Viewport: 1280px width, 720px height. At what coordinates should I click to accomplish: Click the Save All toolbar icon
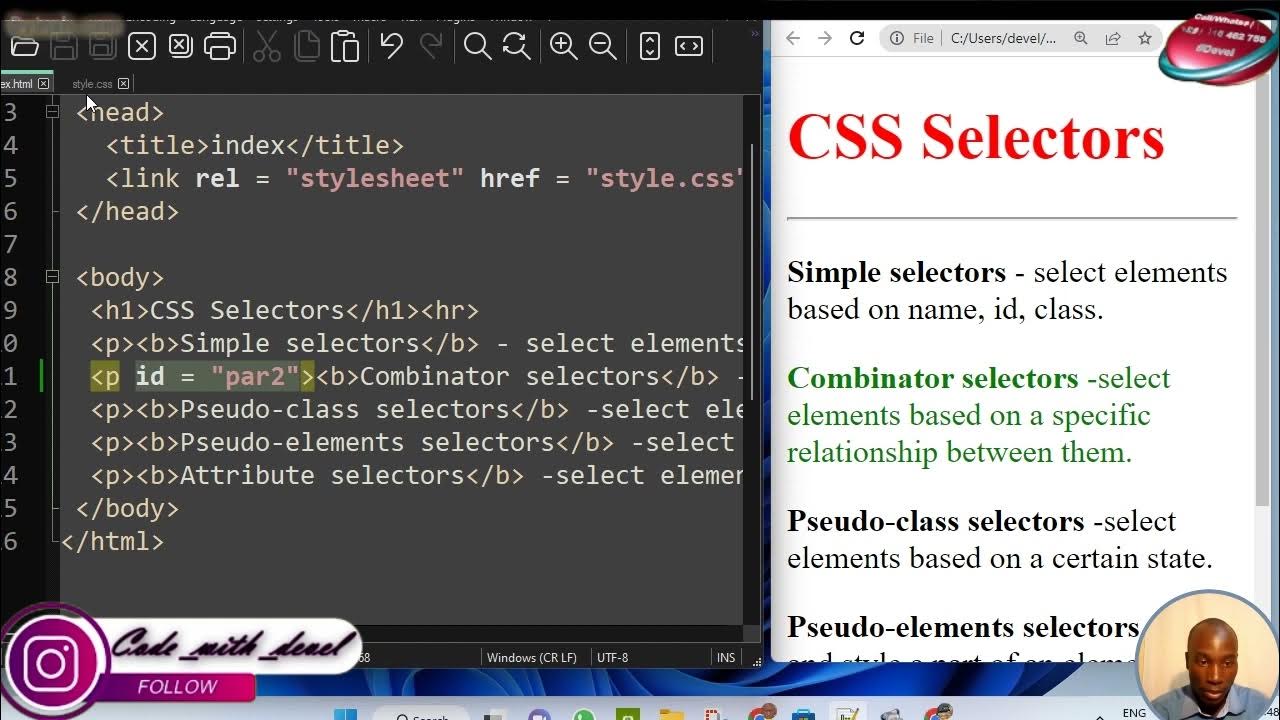102,46
